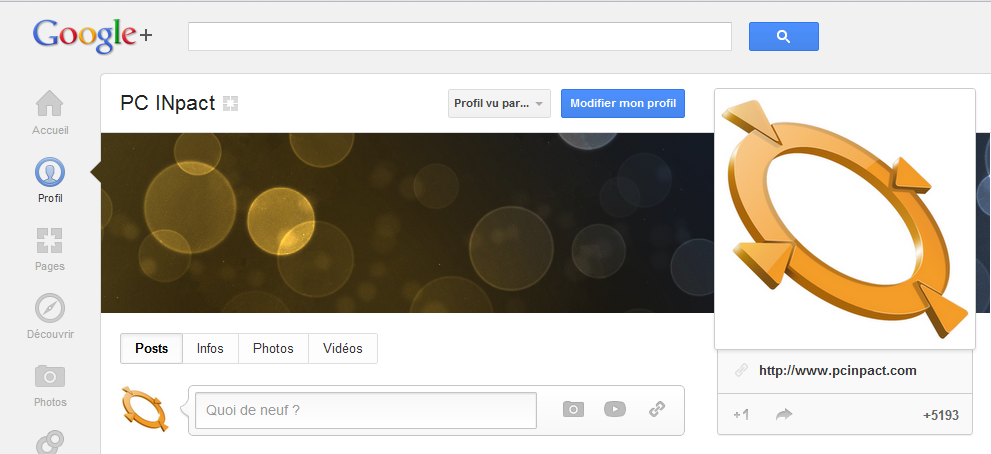Viewport: 991px width, 454px height.
Task: Select the Photos tab on the profile
Action: pos(273,349)
